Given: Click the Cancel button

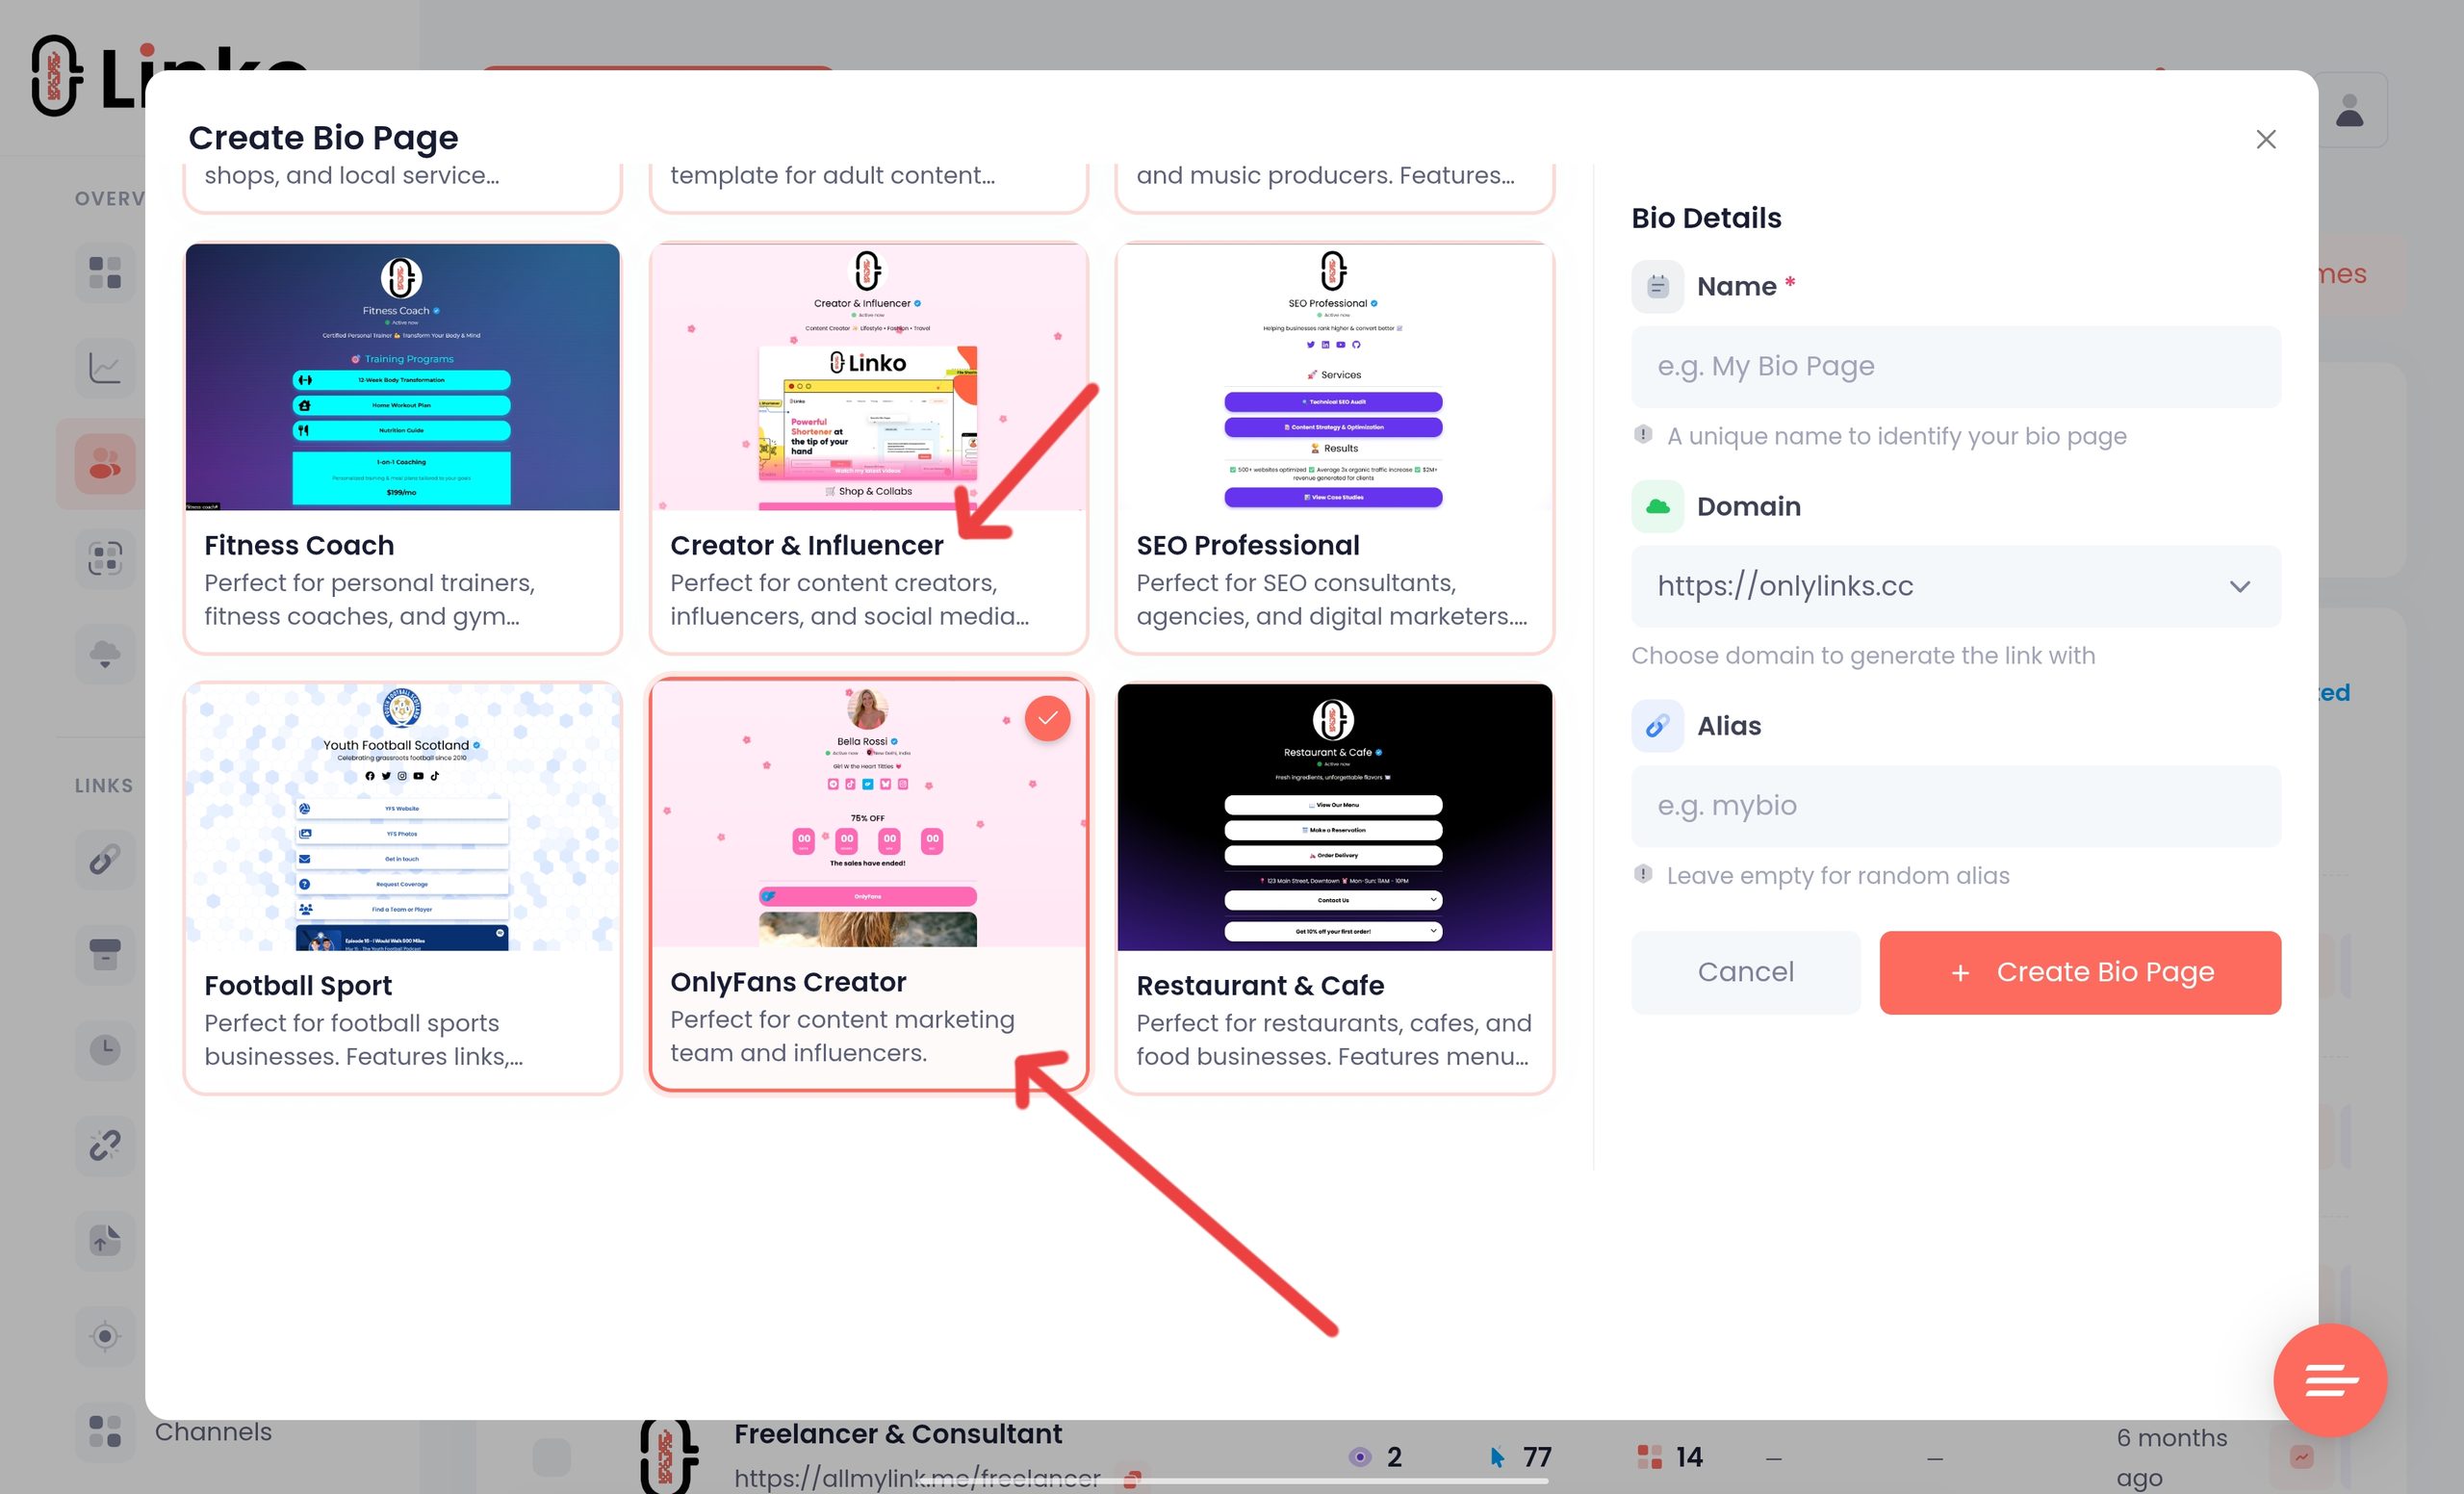Looking at the screenshot, I should coord(1745,972).
